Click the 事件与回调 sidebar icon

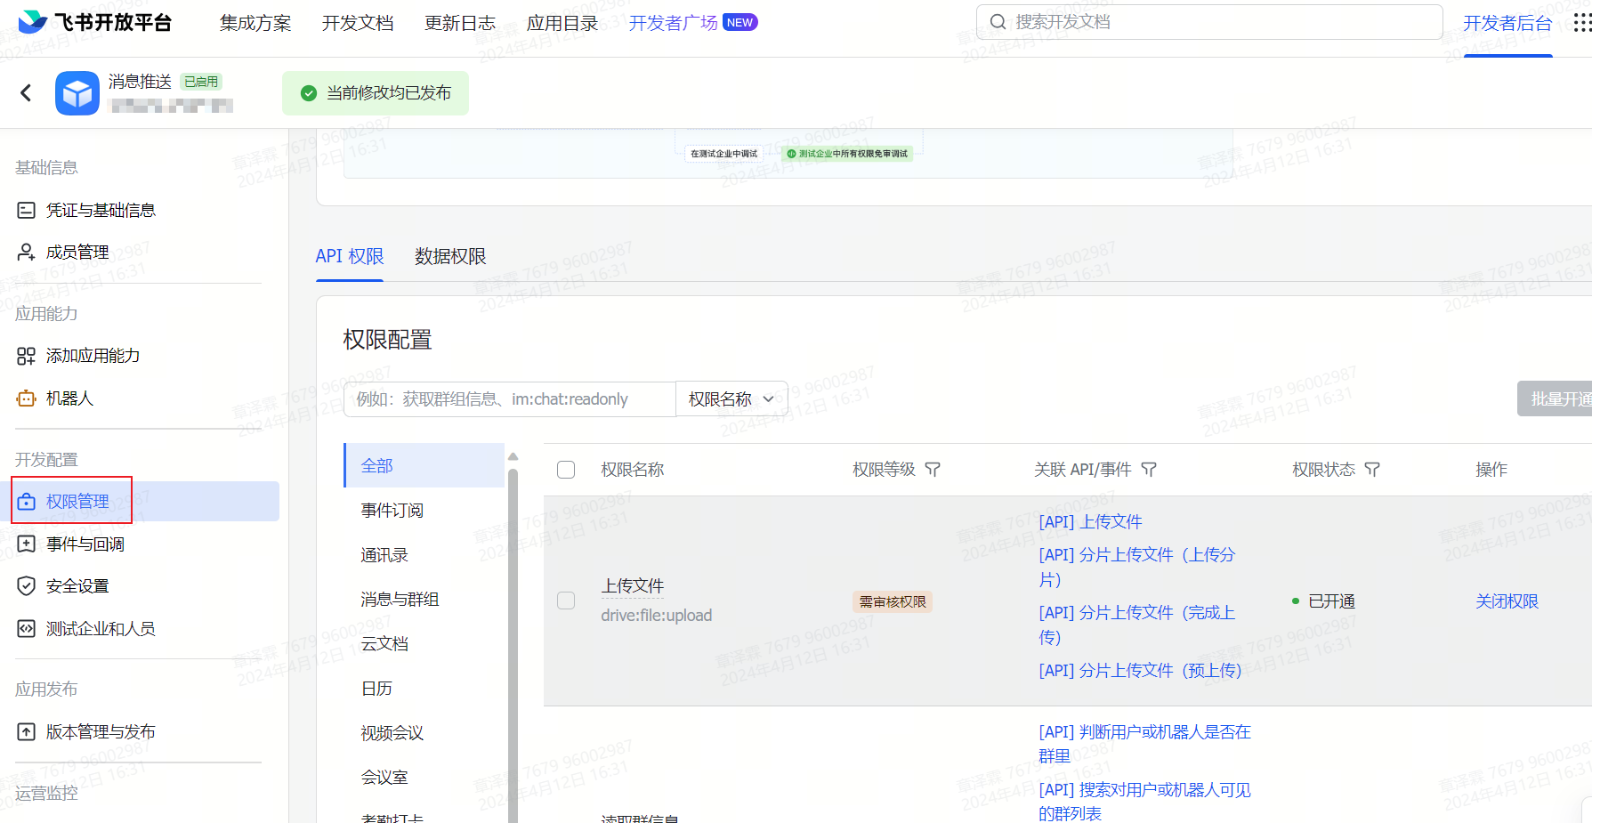(26, 544)
